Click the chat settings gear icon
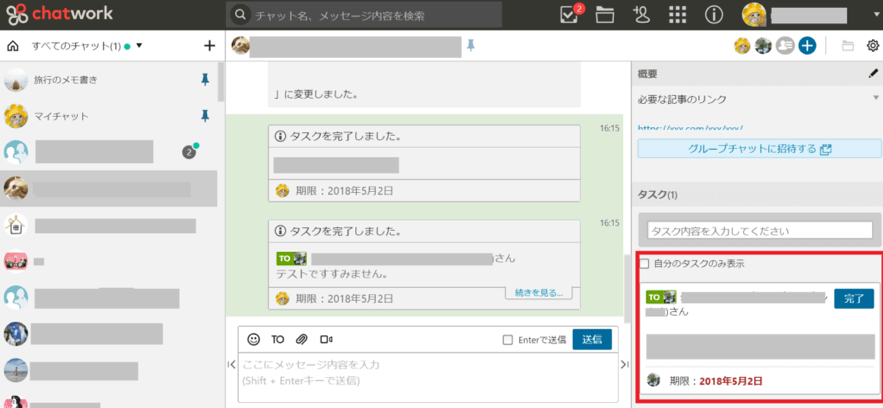883x408 pixels. [x=872, y=46]
